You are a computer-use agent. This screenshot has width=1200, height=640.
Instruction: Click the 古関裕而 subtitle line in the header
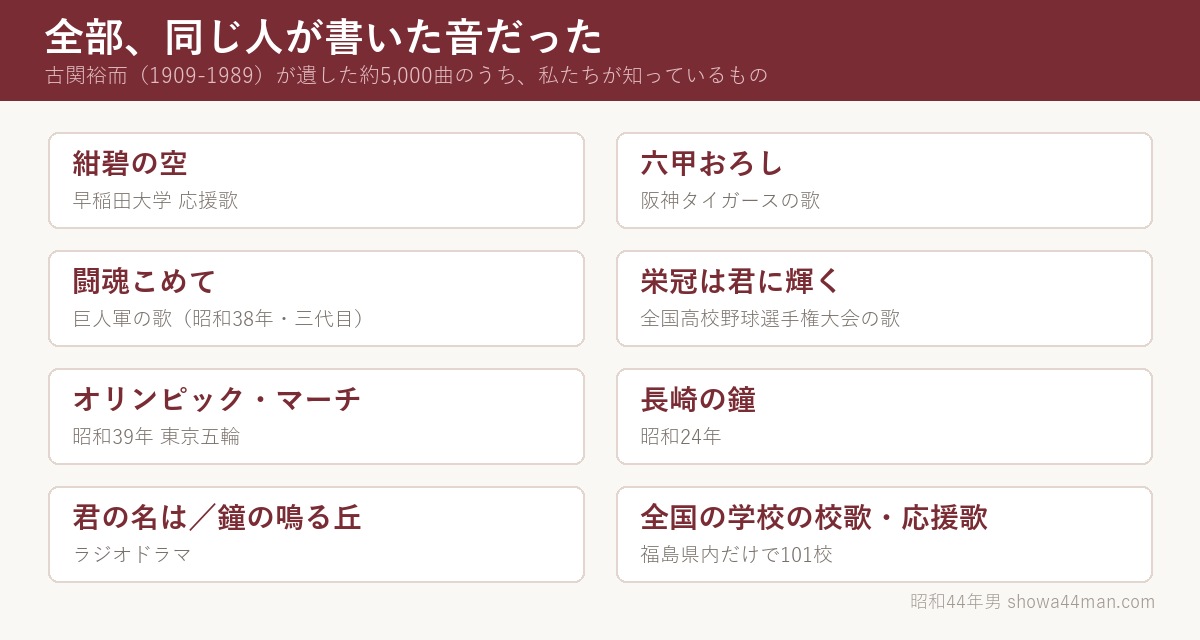407,76
